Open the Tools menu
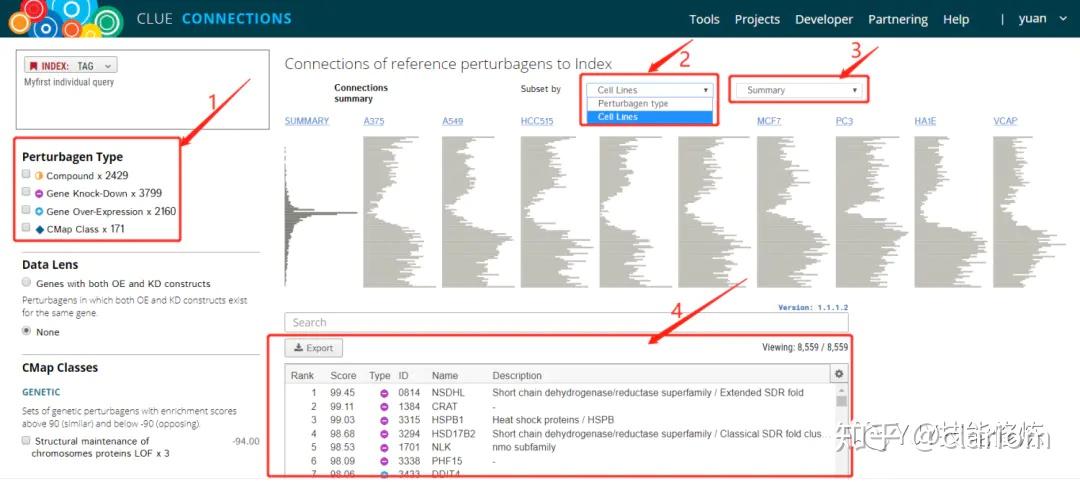 click(x=704, y=19)
